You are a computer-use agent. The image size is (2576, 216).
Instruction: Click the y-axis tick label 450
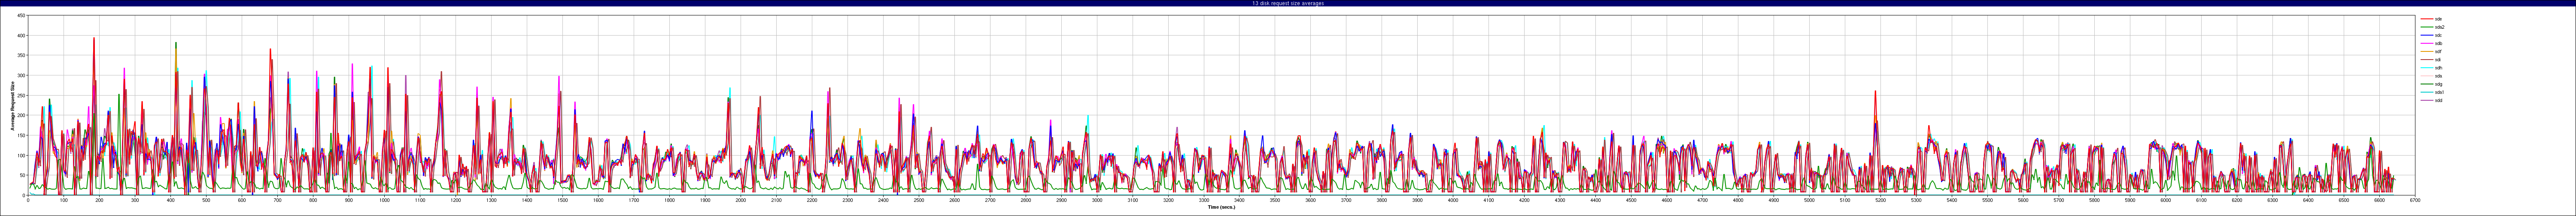[x=22, y=16]
